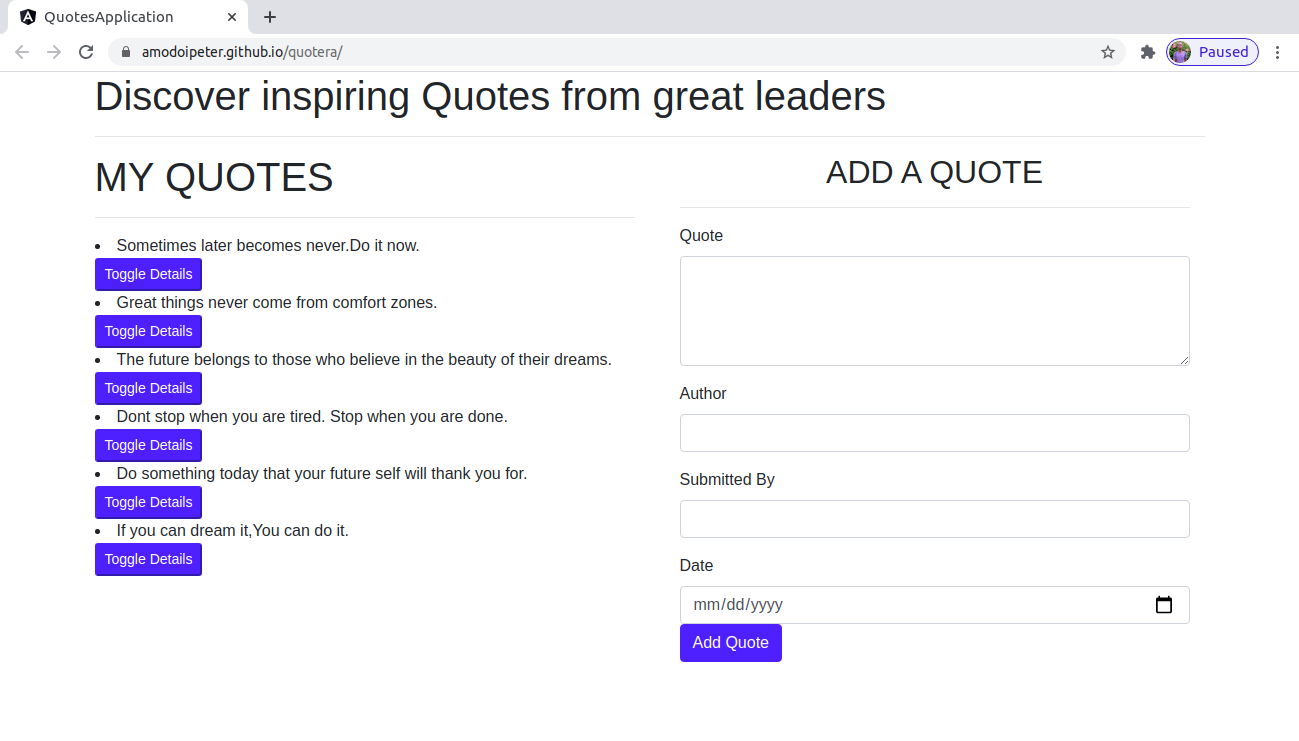Viewport: 1299px width, 741px height.
Task: Close the QuotesApplication tab
Action: click(x=232, y=17)
